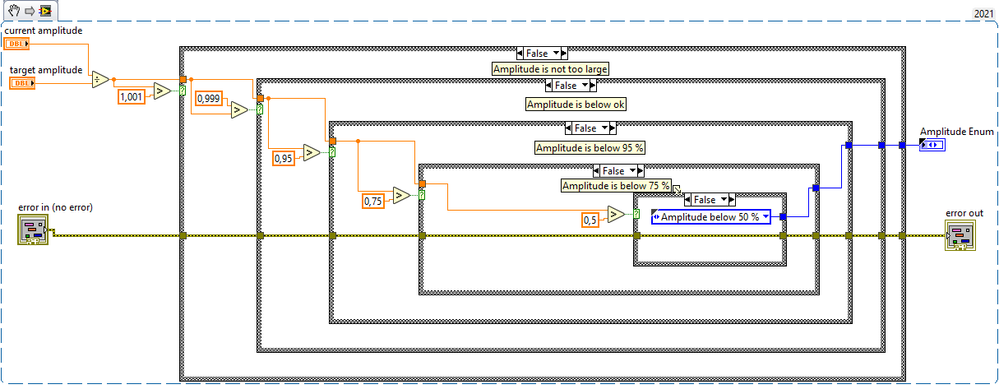Select the Divide function node
Image resolution: width=999 pixels, height=385 pixels.
(100, 80)
